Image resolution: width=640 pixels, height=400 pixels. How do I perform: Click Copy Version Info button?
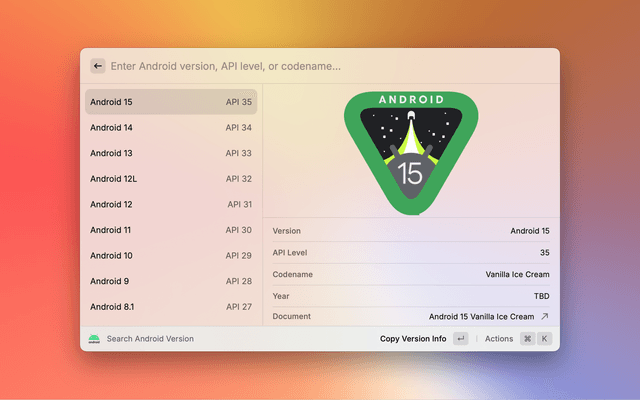pyautogui.click(x=413, y=339)
